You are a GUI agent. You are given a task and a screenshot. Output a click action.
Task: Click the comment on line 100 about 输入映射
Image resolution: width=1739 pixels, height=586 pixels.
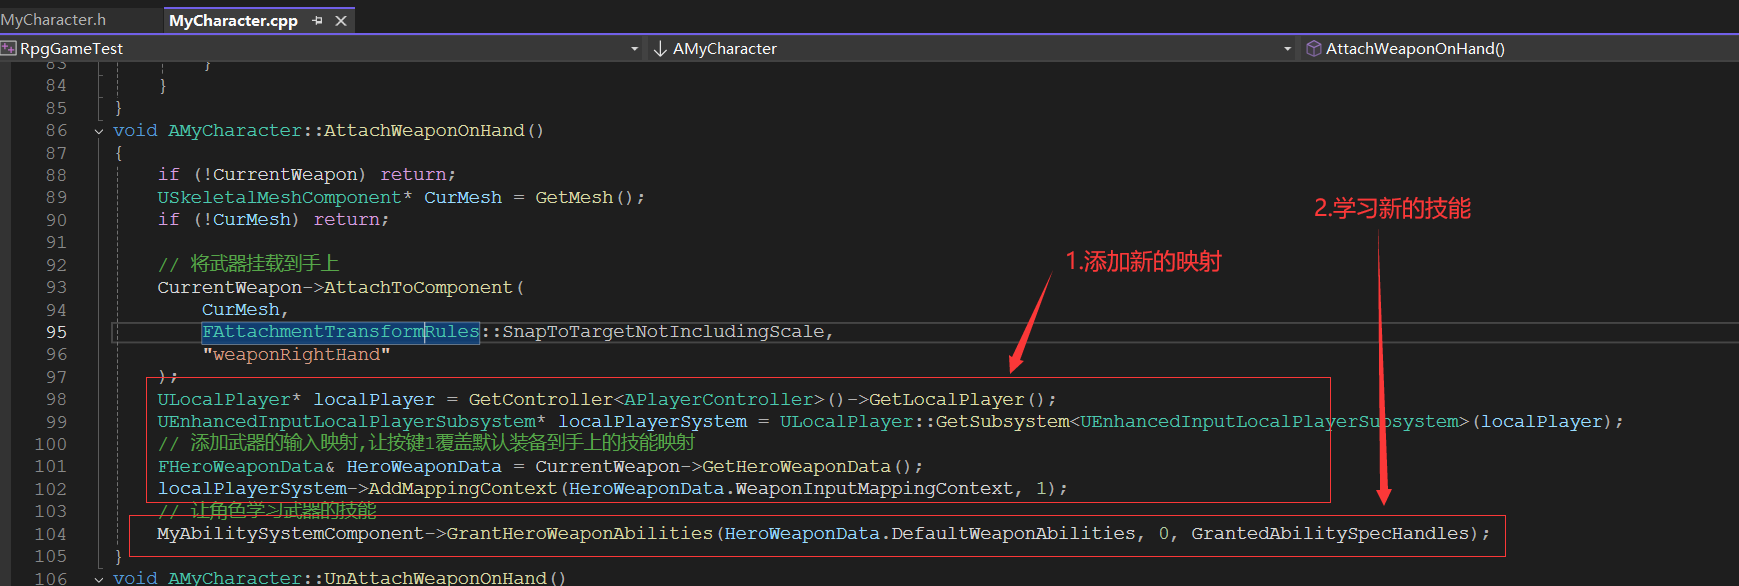[426, 443]
